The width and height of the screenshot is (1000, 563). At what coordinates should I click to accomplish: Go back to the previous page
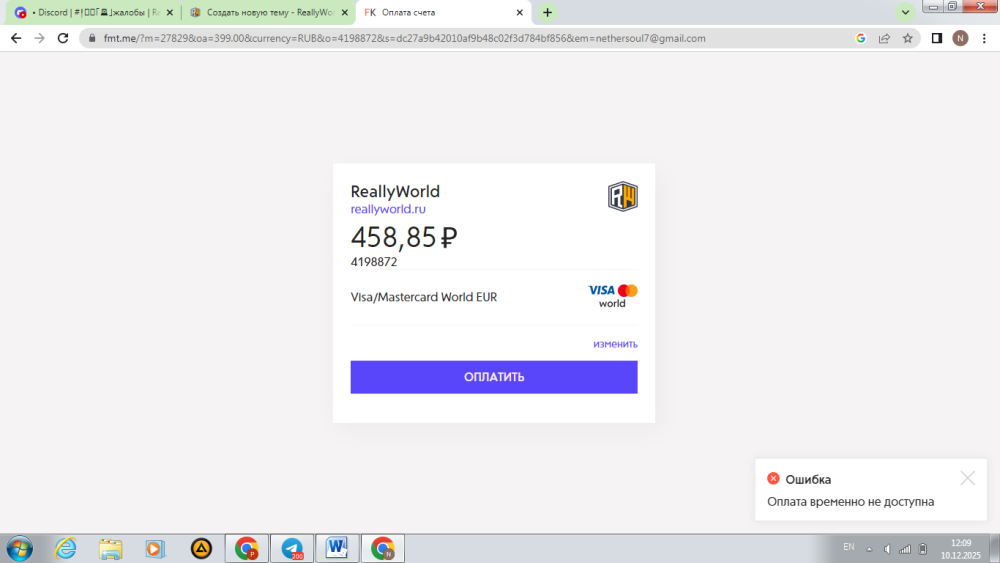pos(16,38)
